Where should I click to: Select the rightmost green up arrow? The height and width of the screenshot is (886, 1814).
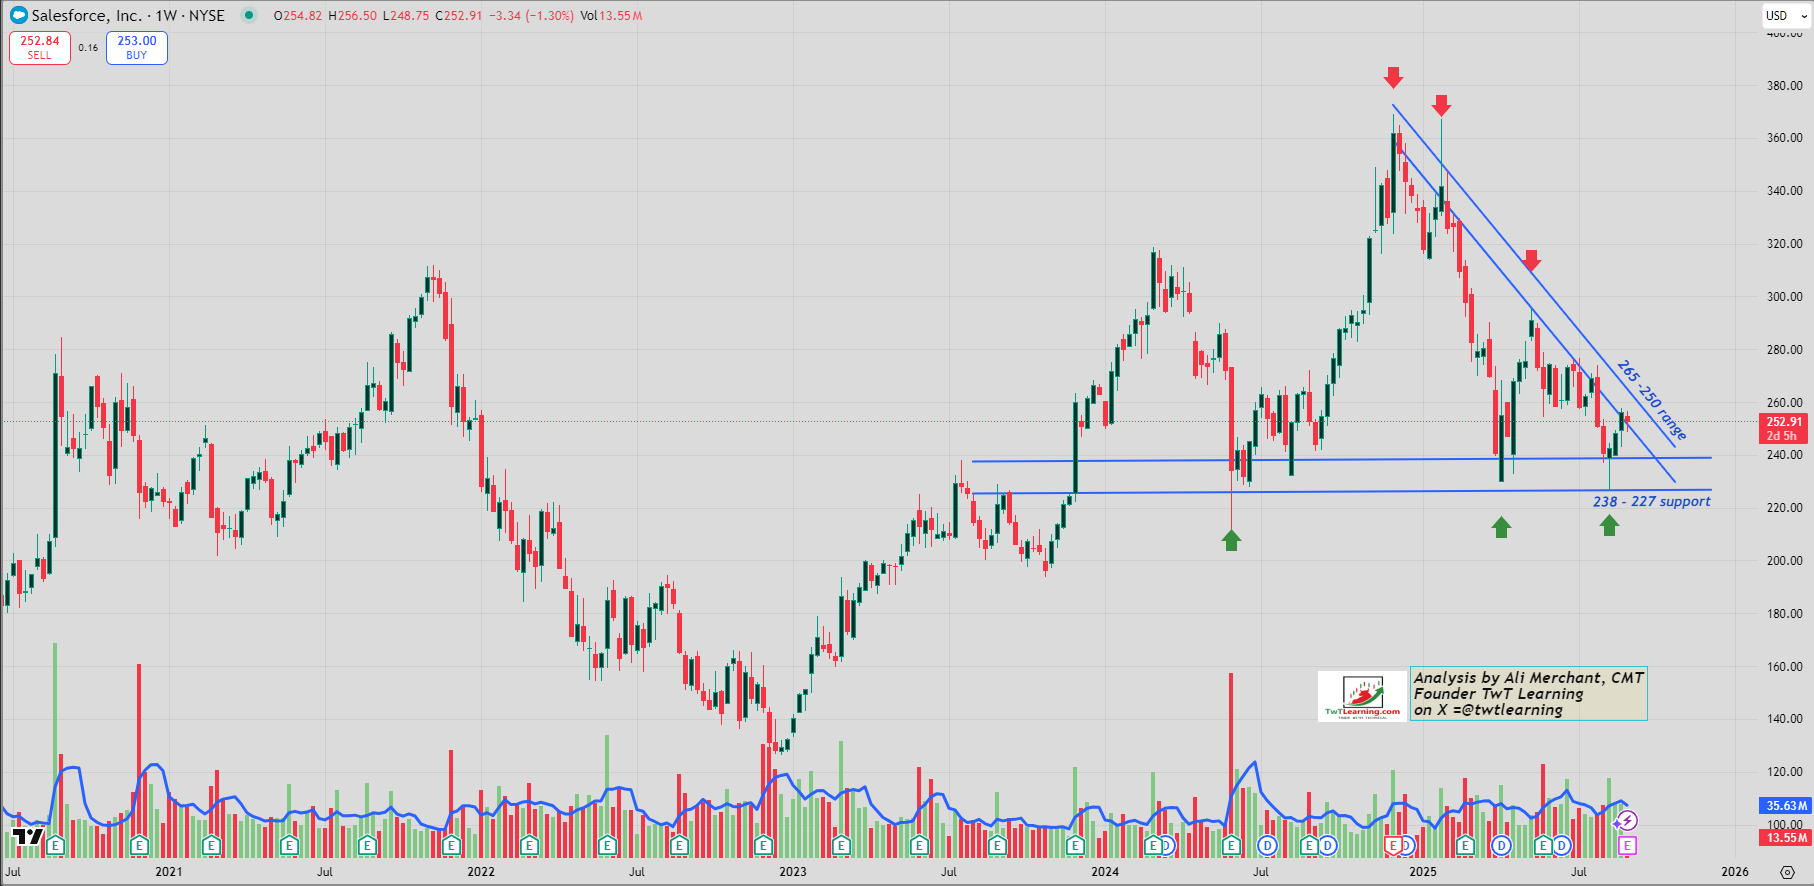(x=1609, y=525)
